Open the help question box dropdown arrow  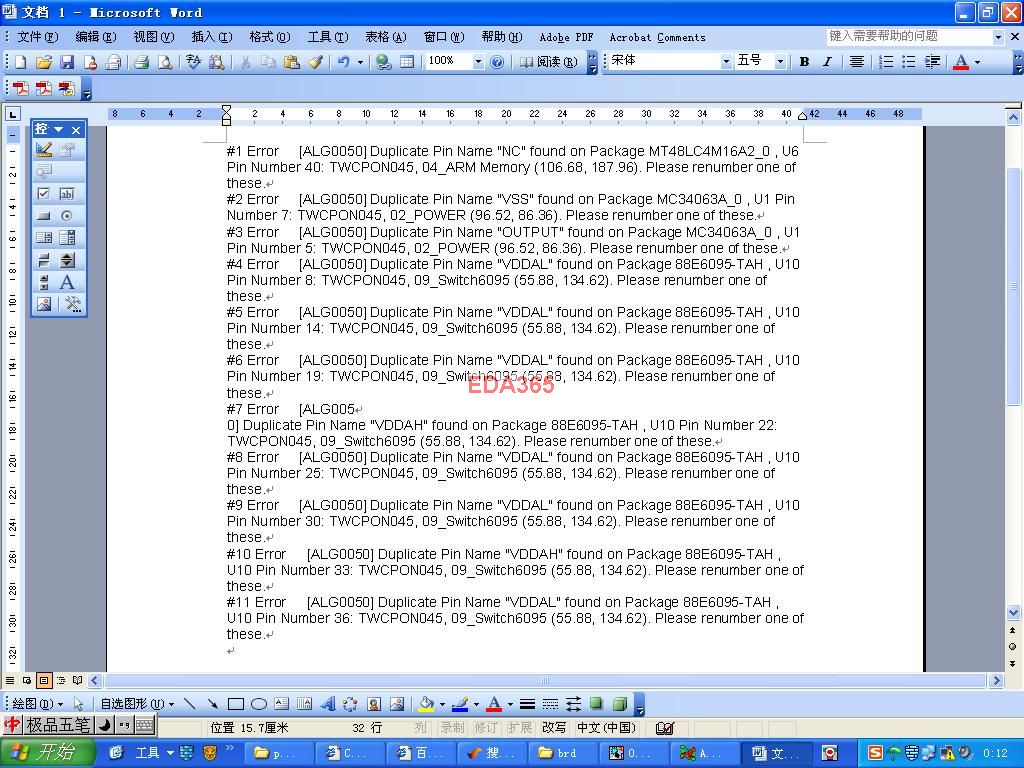click(x=997, y=37)
